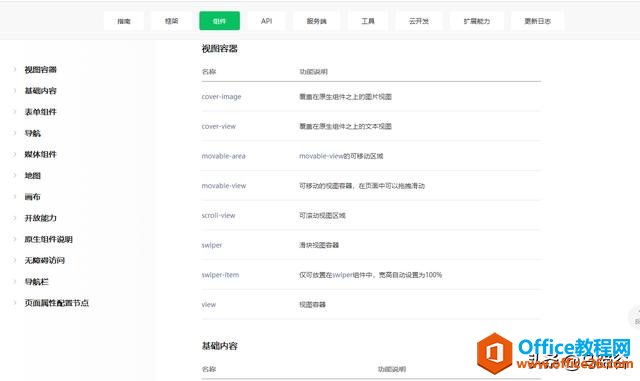Open the 扩展能力 tab

tap(477, 21)
